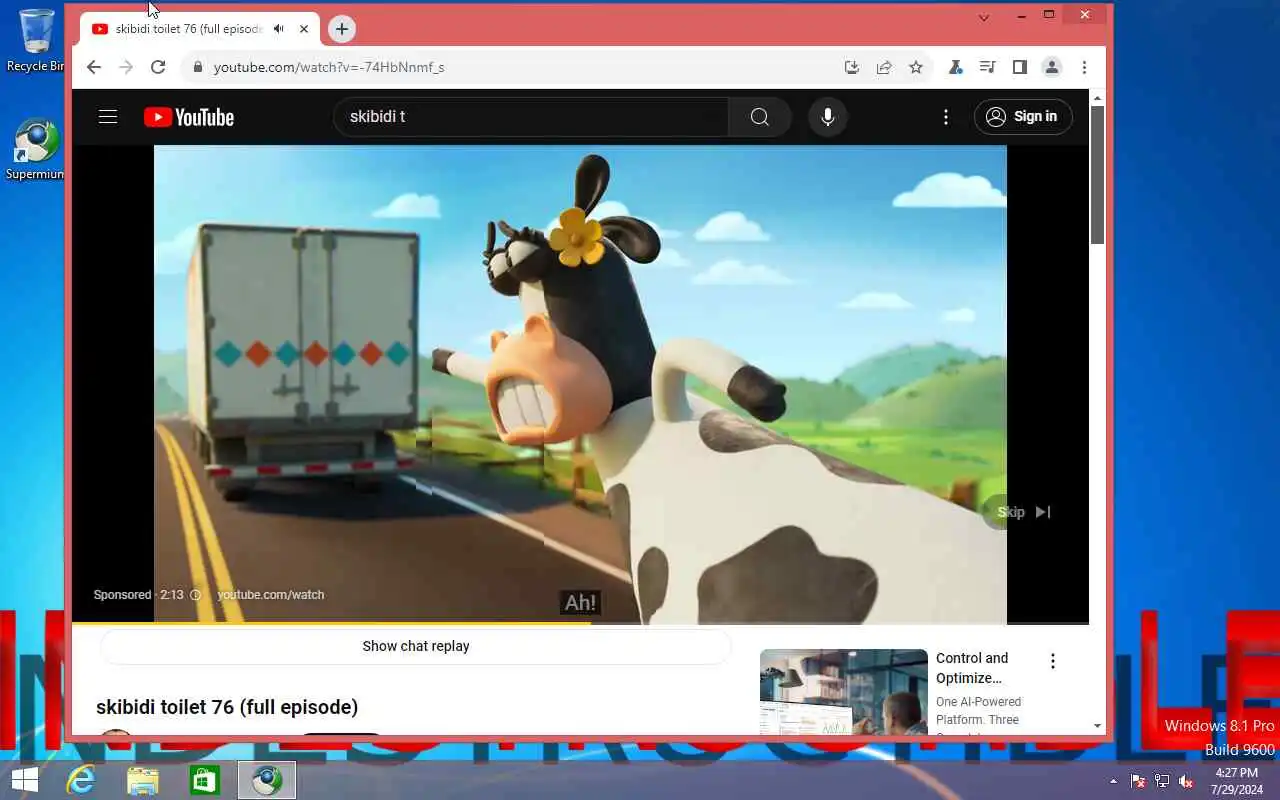Open the browser three-dot menu
The height and width of the screenshot is (800, 1280).
pos(1084,67)
